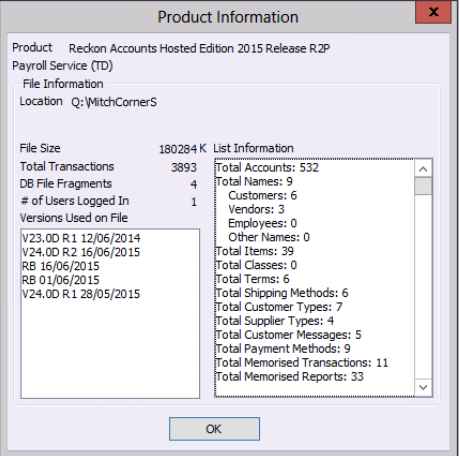The width and height of the screenshot is (460, 456).
Task: Select the 'Other Names: 0' line
Action: pos(269,237)
